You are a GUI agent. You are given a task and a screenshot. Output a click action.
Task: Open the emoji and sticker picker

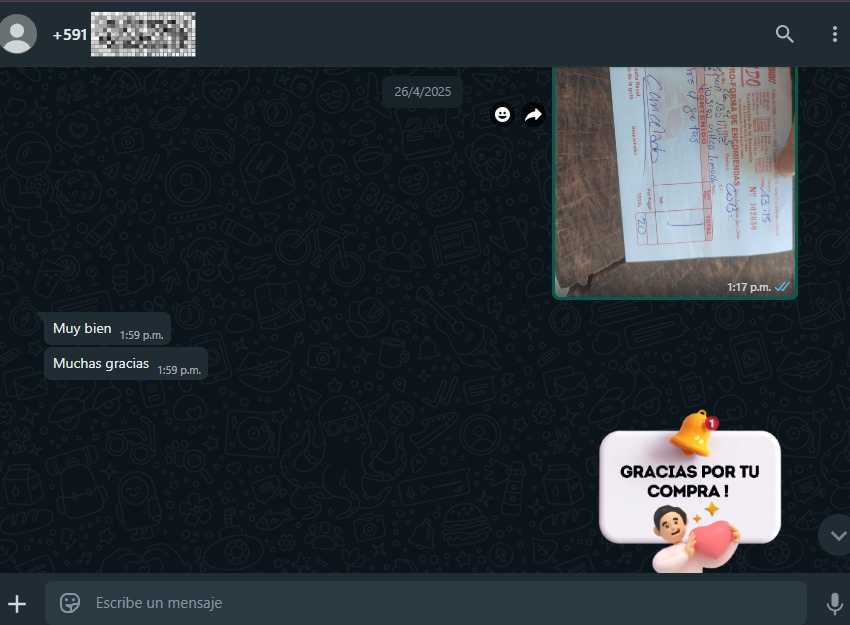pyautogui.click(x=70, y=603)
